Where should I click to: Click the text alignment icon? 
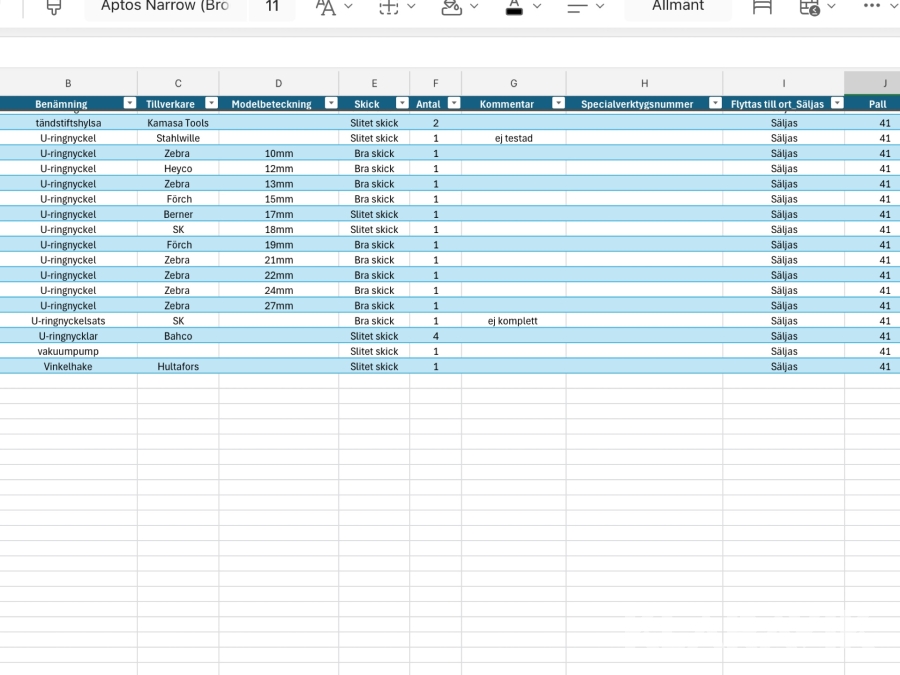tap(577, 7)
